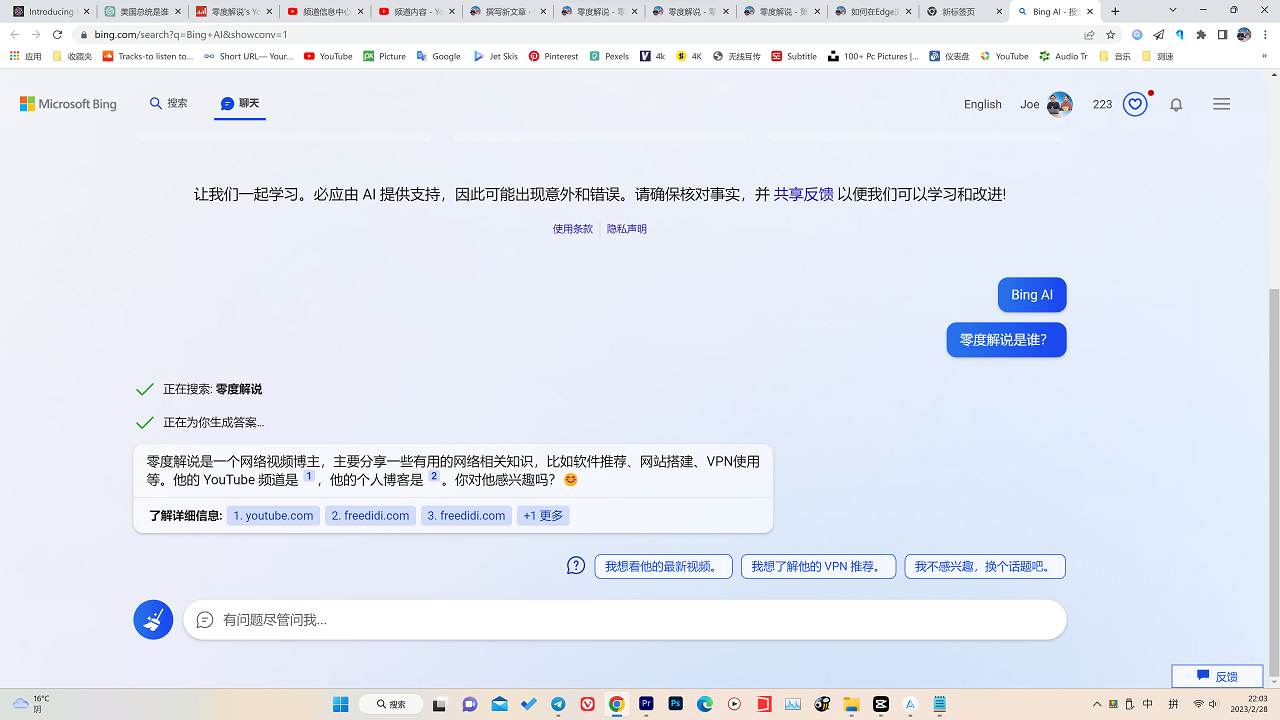Viewport: 1280px width, 720px height.
Task: Click the new topic broom button
Action: click(153, 620)
